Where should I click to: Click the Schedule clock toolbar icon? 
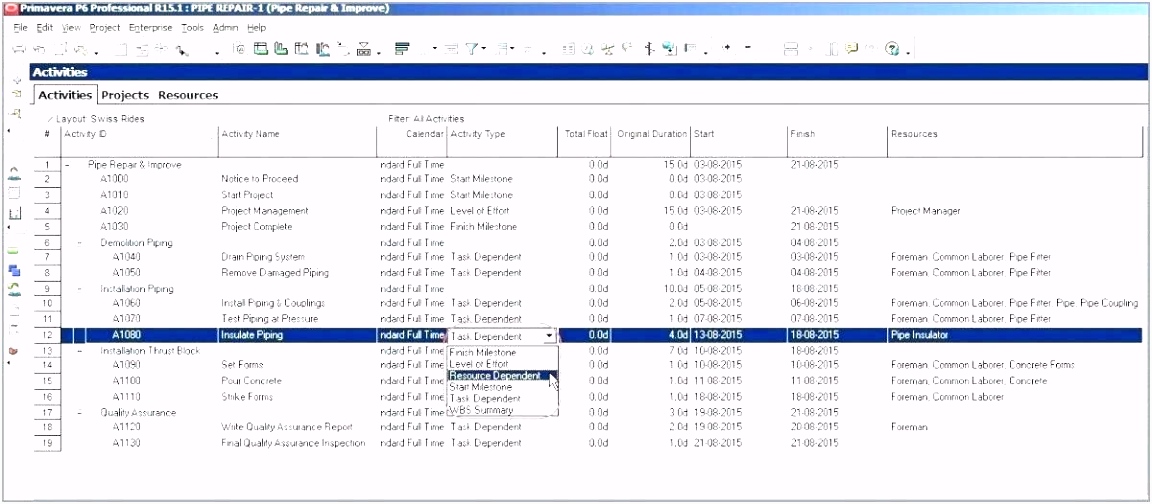click(x=588, y=49)
